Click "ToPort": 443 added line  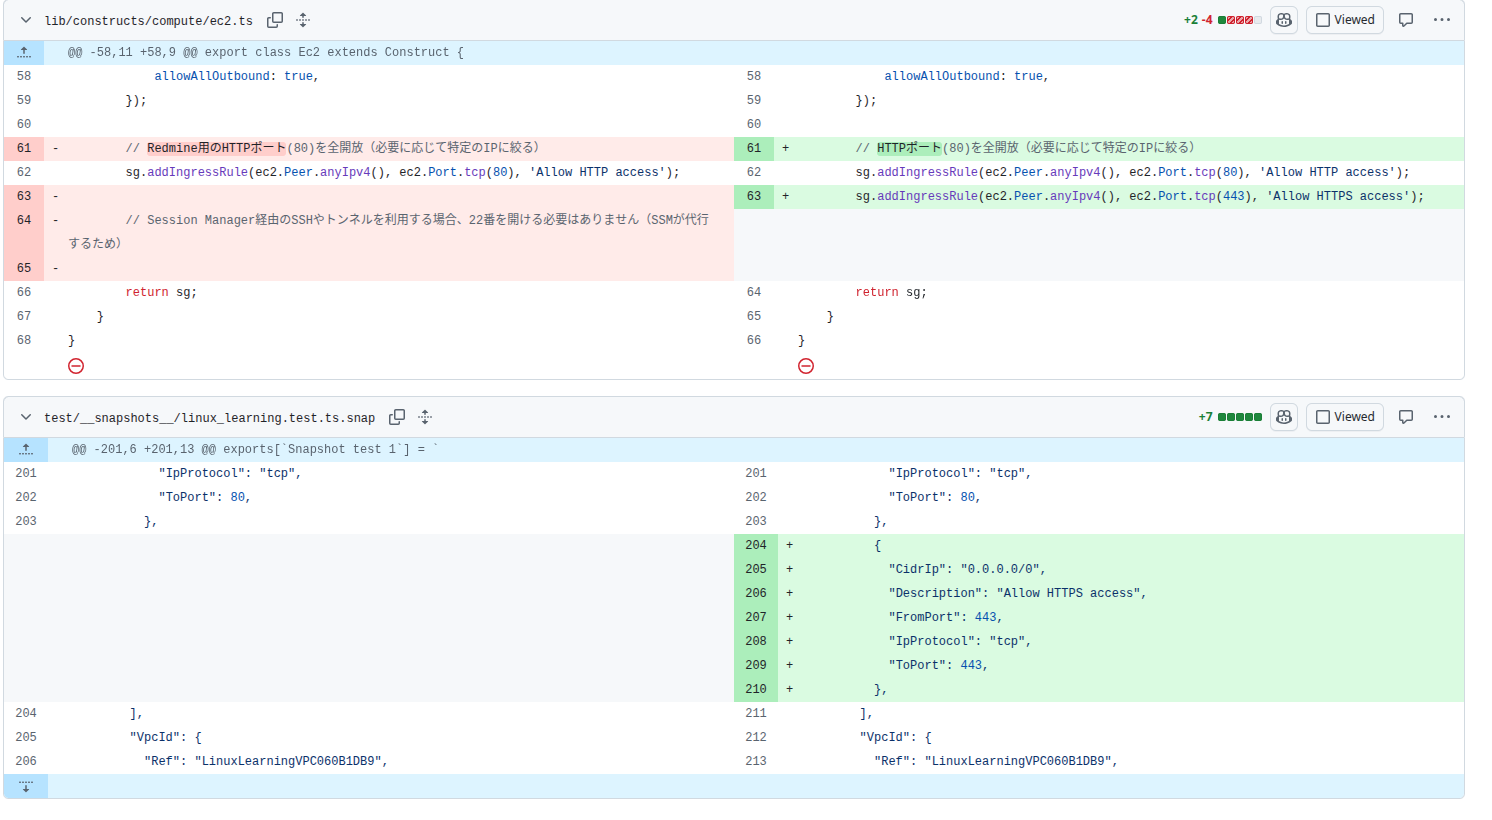coord(938,665)
